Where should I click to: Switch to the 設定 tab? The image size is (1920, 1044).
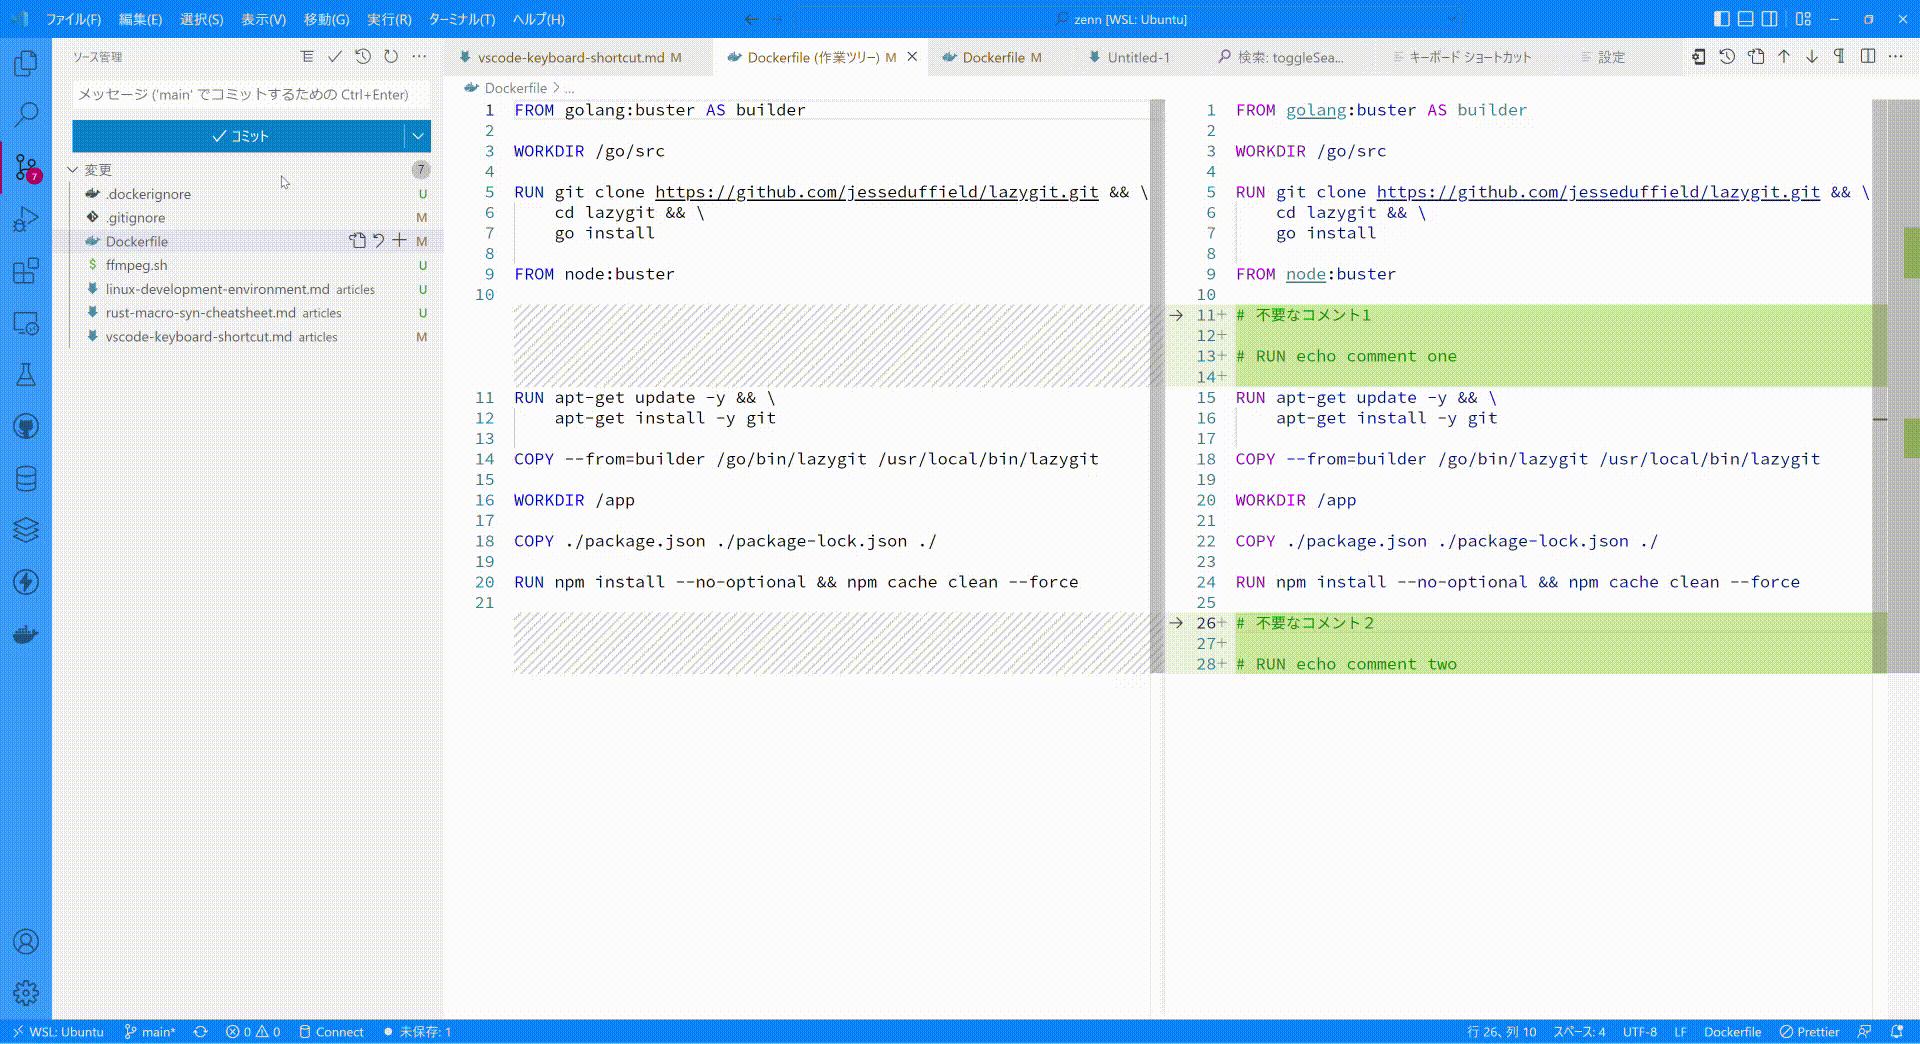click(1610, 57)
